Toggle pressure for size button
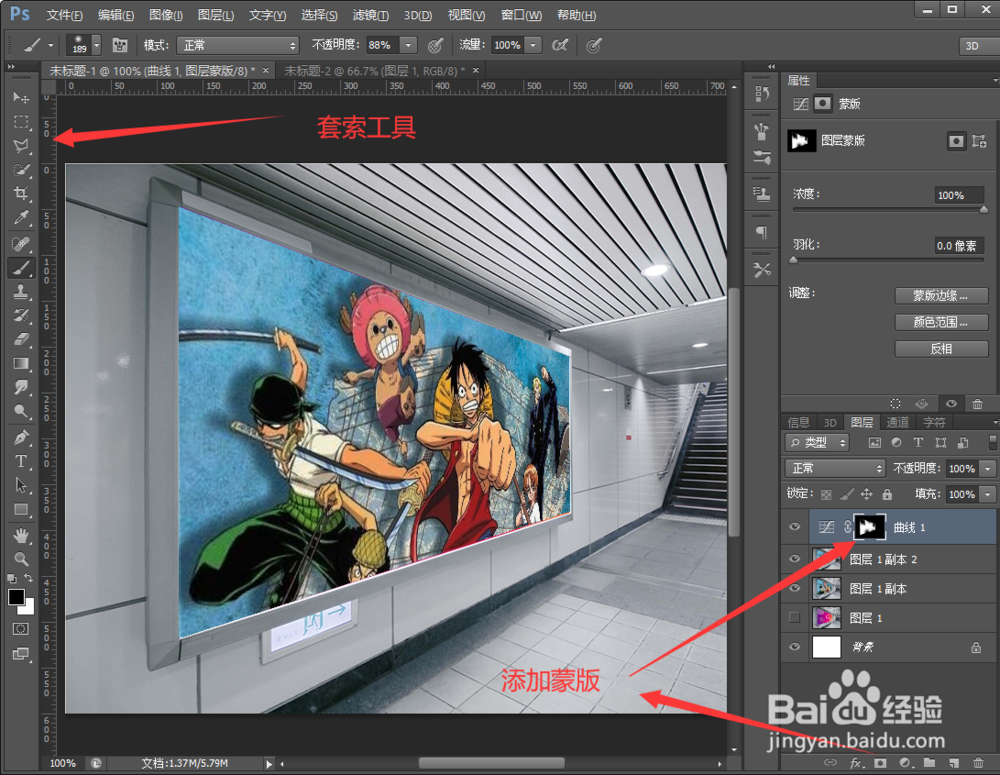The height and width of the screenshot is (775, 1000). 594,45
